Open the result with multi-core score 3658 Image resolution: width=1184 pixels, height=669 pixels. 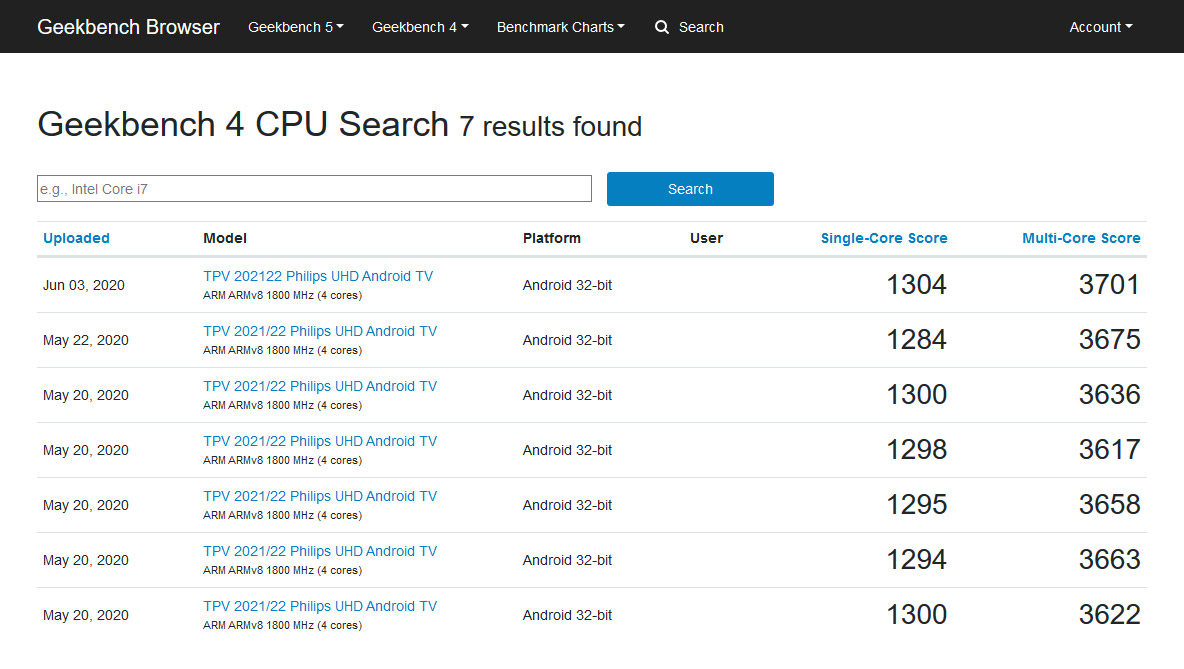(x=320, y=496)
